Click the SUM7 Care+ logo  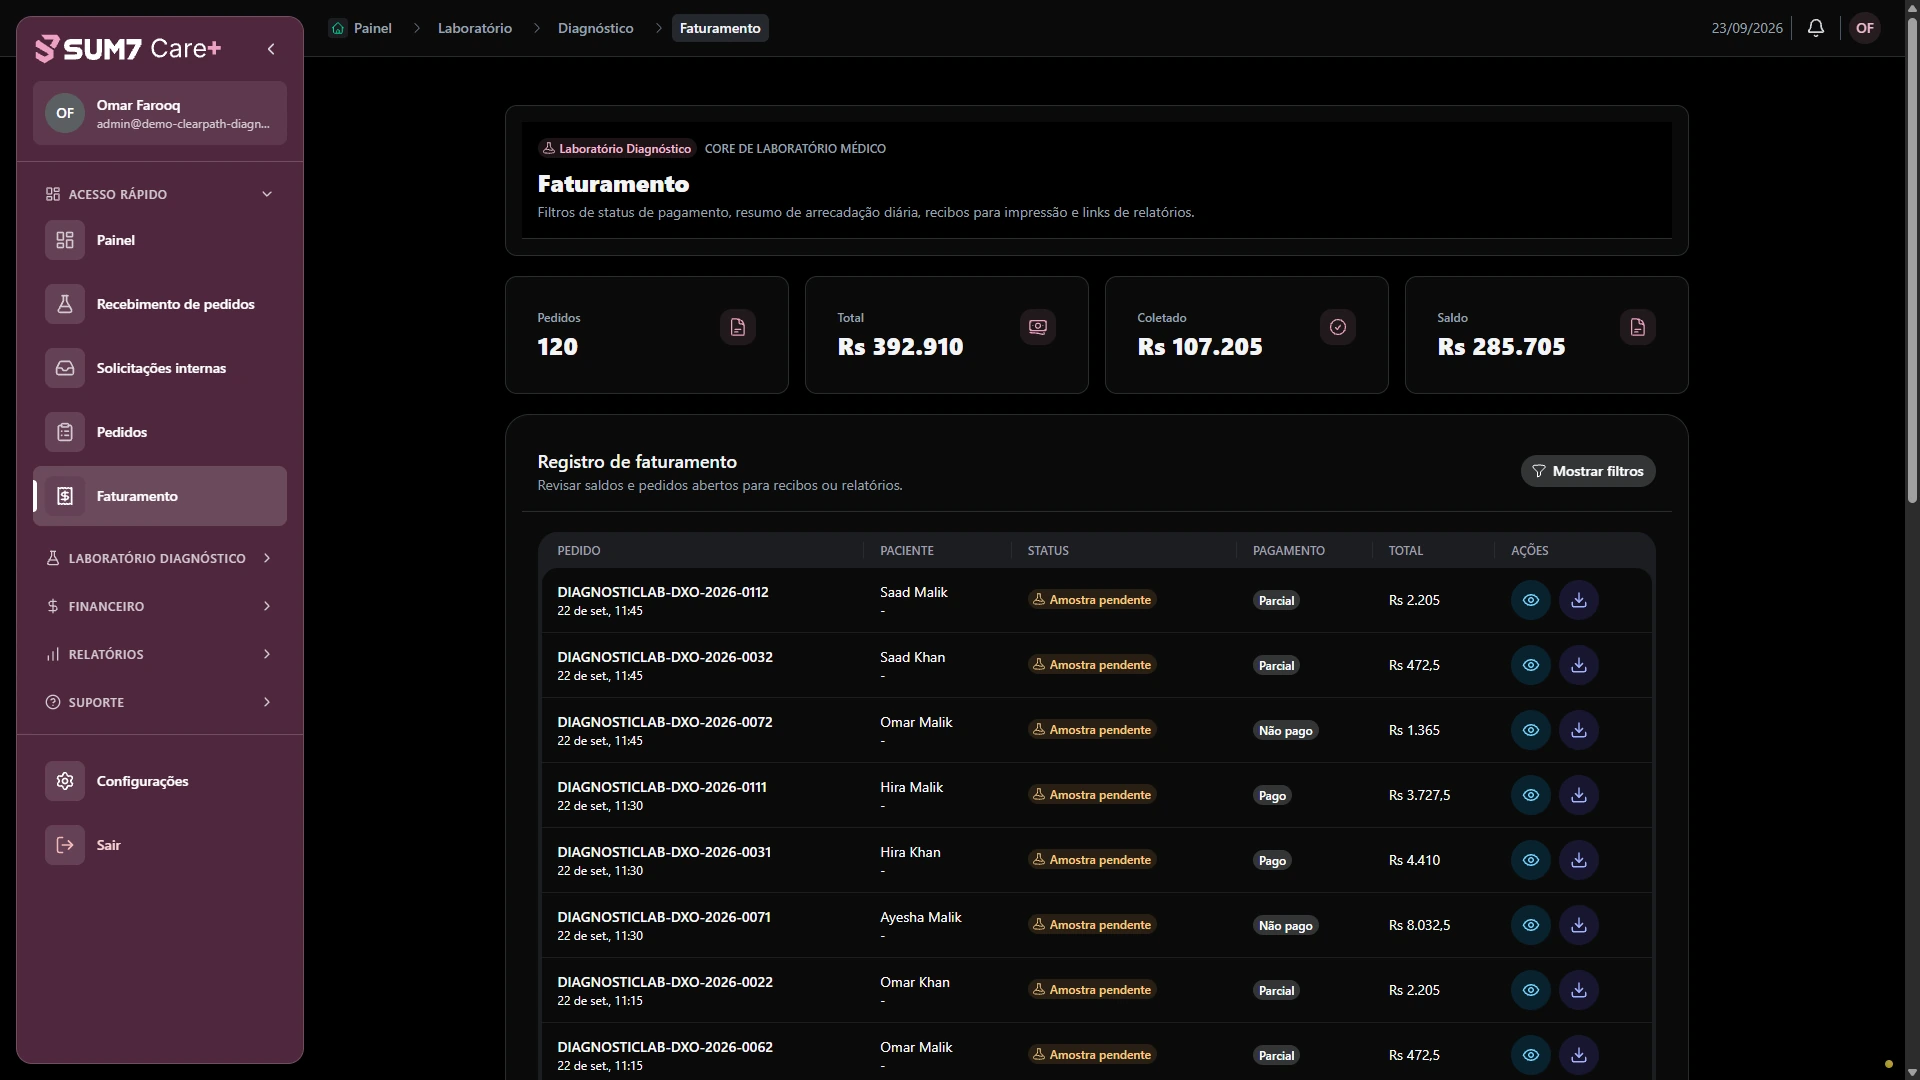pos(128,48)
